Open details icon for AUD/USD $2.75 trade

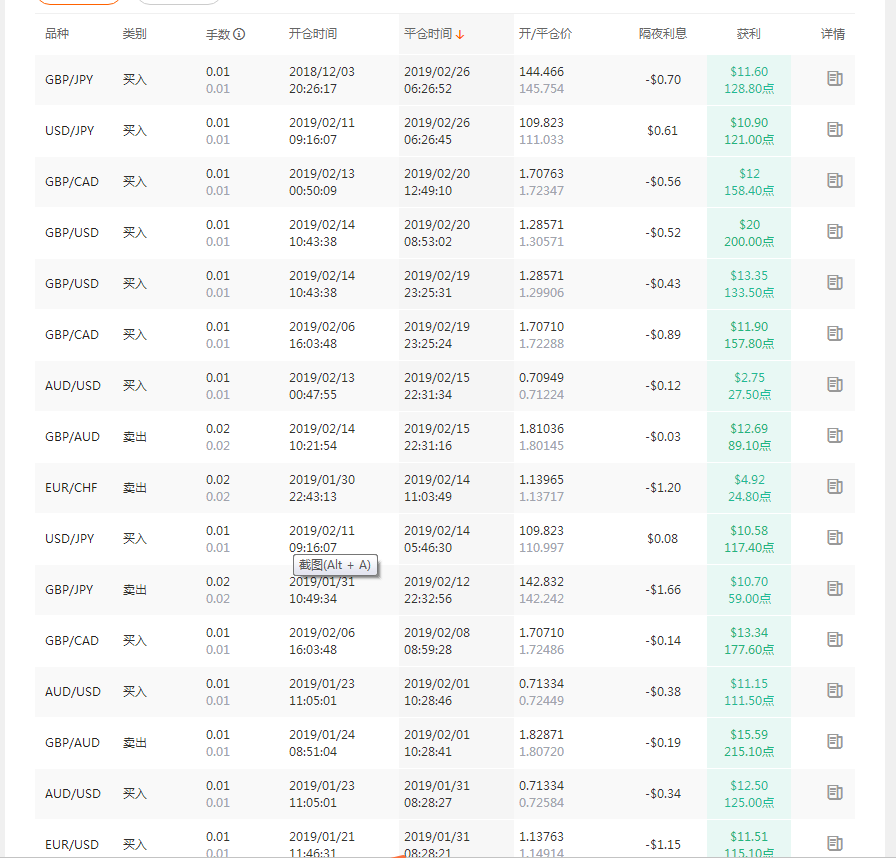pyautogui.click(x=835, y=385)
